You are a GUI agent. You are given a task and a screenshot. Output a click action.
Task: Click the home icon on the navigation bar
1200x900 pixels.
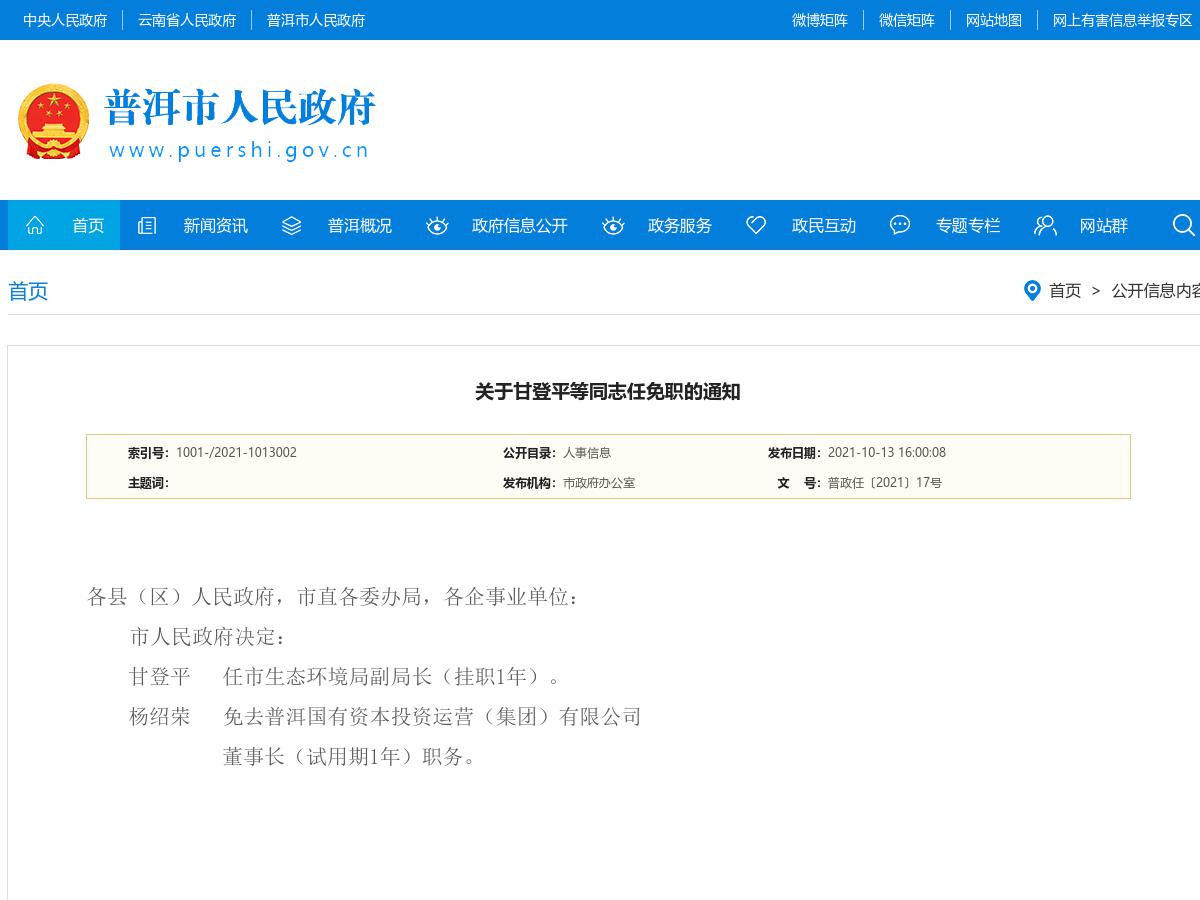coord(35,225)
